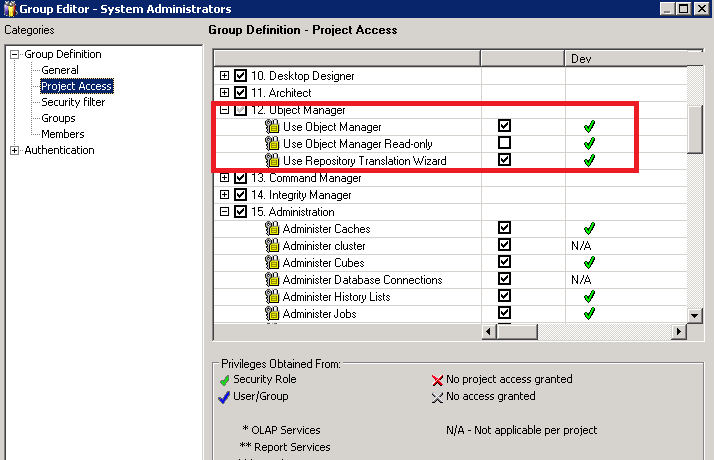Click green check for Repository Translation Wizard
The height and width of the screenshot is (460, 714).
coord(589,160)
